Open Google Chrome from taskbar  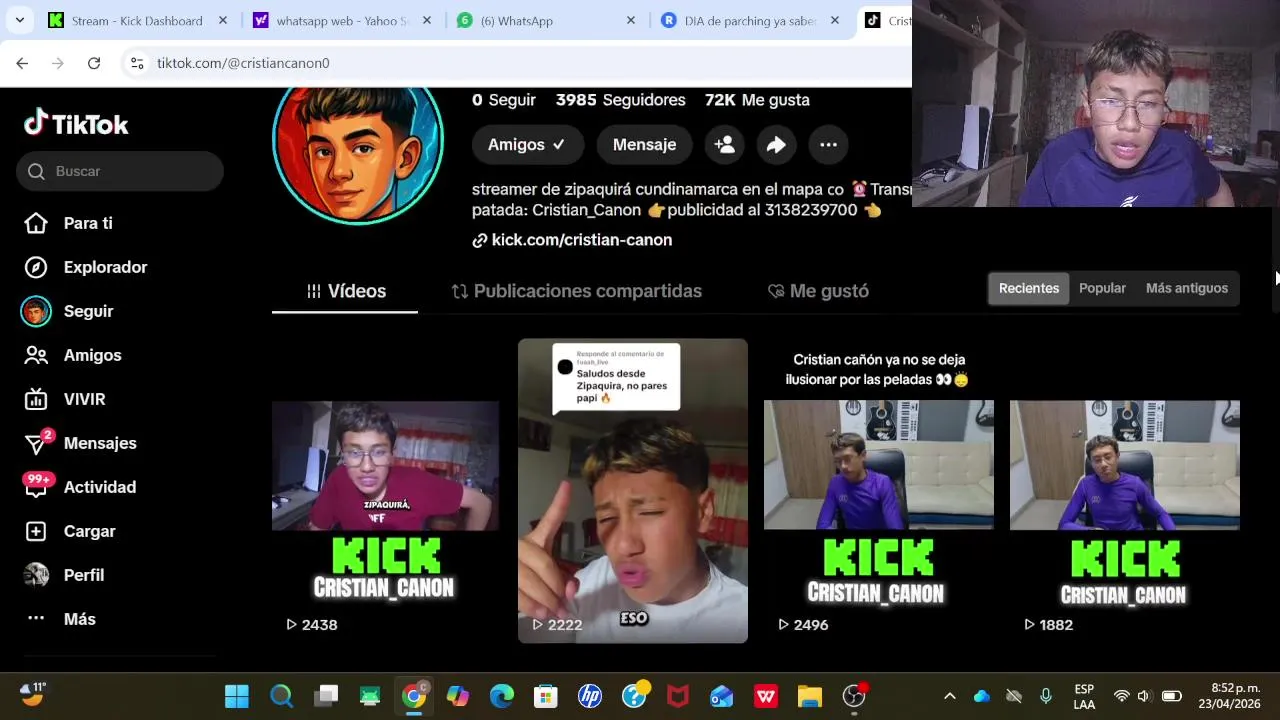tap(414, 696)
